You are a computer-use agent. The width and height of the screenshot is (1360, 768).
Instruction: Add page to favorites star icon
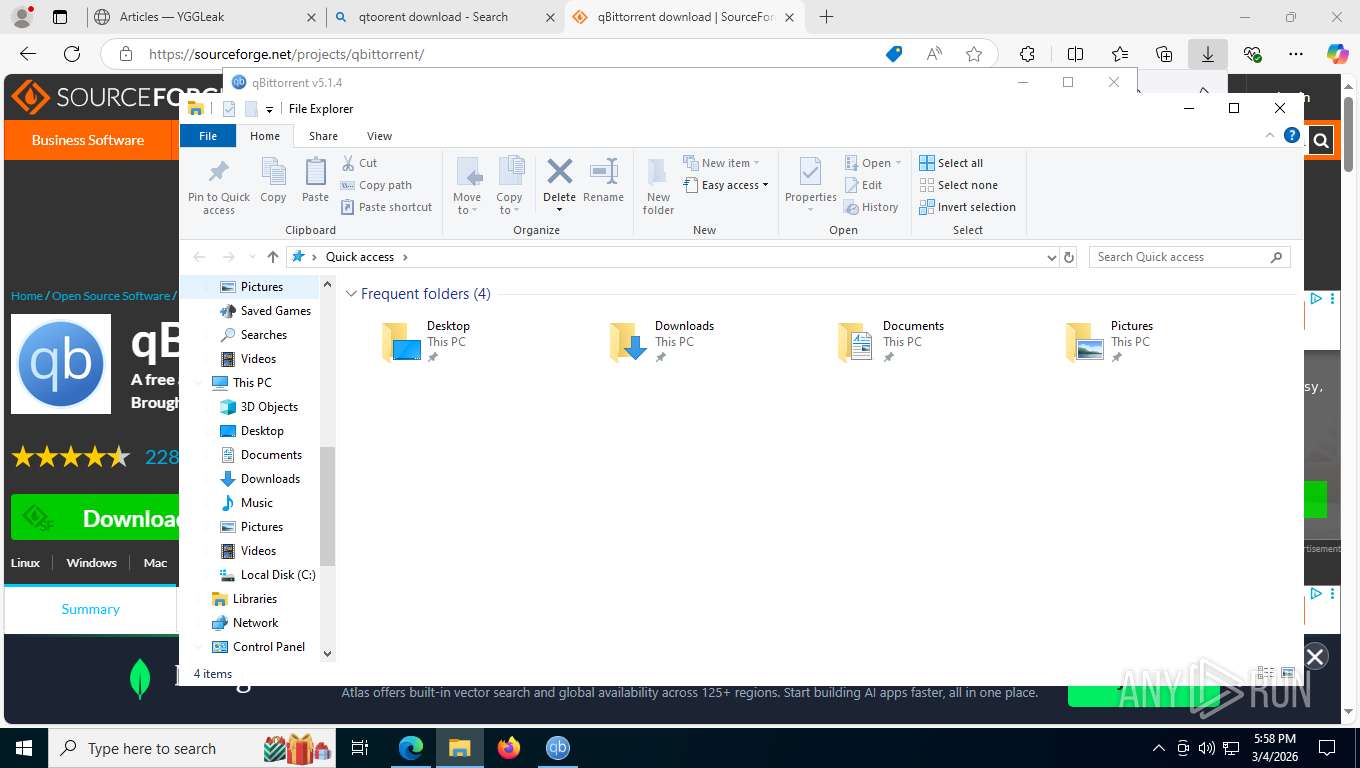pyautogui.click(x=974, y=54)
